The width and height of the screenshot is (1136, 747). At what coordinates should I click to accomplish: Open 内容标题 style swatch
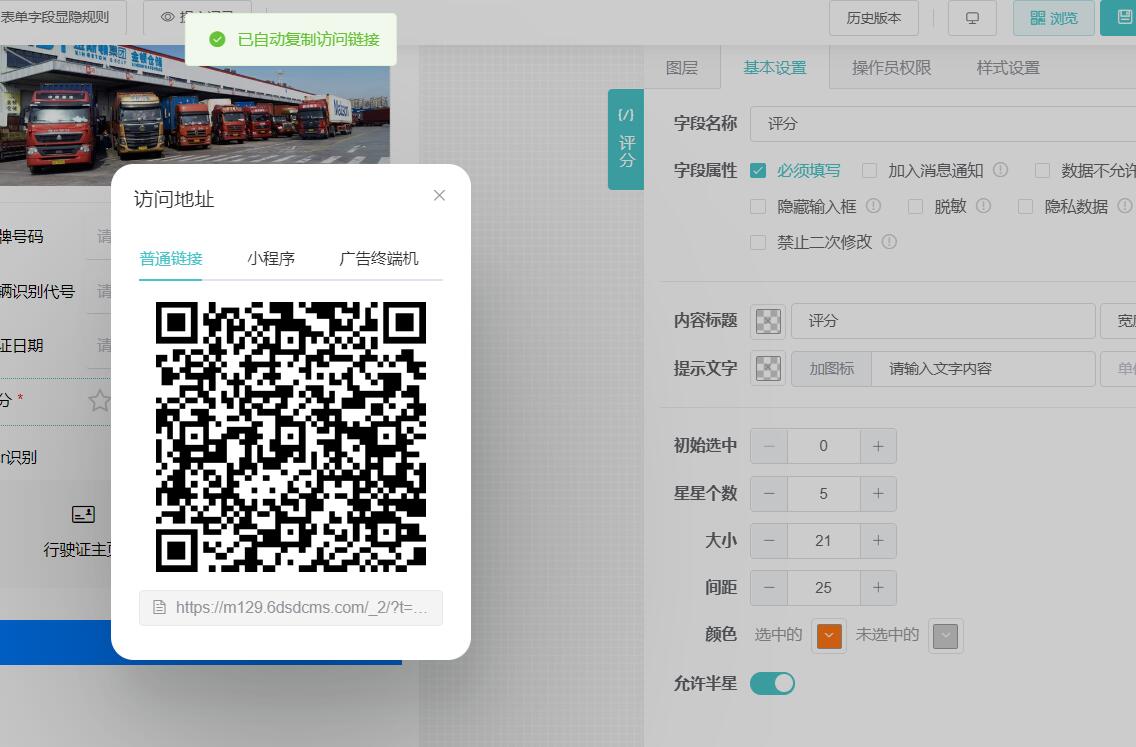[768, 321]
